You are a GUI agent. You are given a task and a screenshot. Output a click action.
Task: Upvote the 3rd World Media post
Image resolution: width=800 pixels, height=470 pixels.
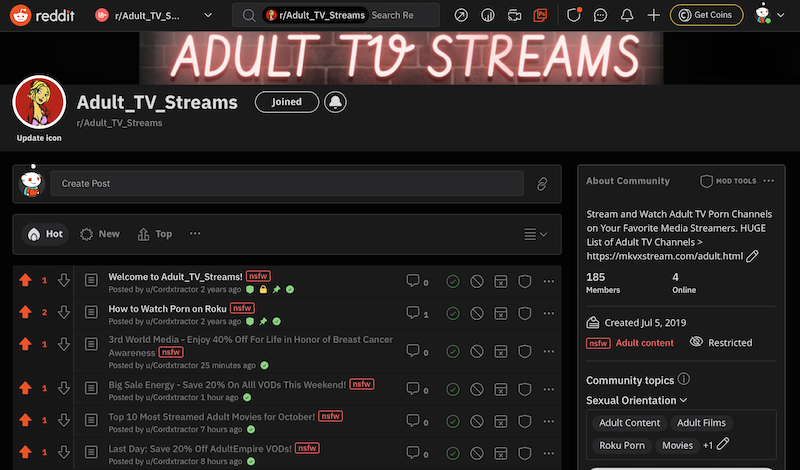point(25,344)
